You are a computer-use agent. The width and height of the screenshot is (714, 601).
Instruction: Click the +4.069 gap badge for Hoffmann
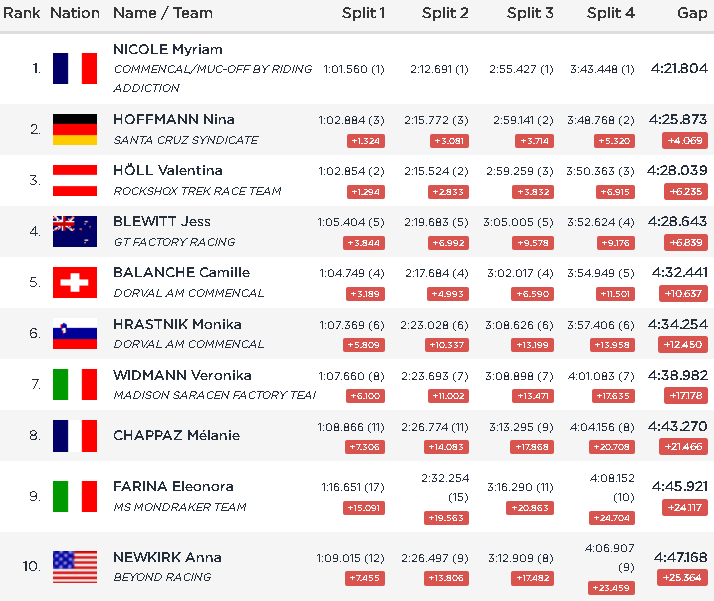[684, 140]
